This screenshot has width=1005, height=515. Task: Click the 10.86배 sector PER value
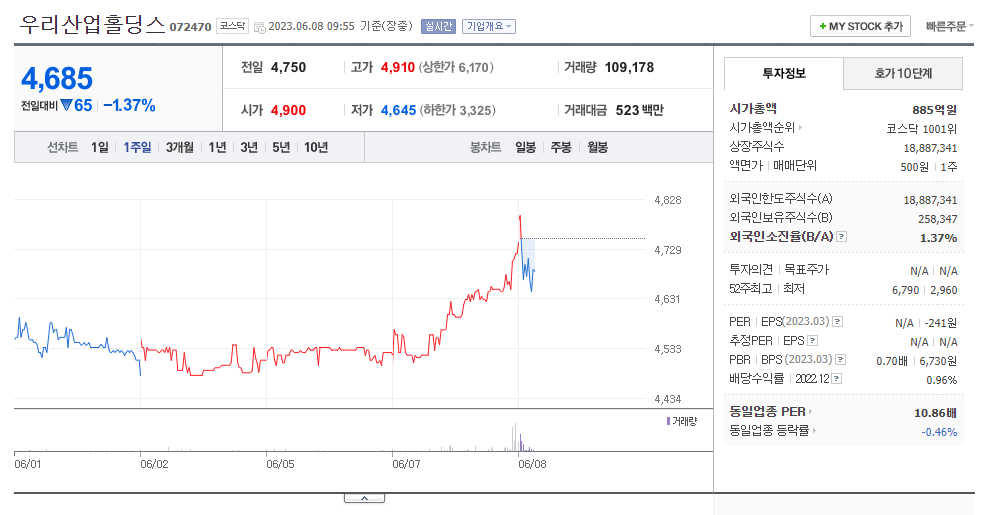point(936,413)
